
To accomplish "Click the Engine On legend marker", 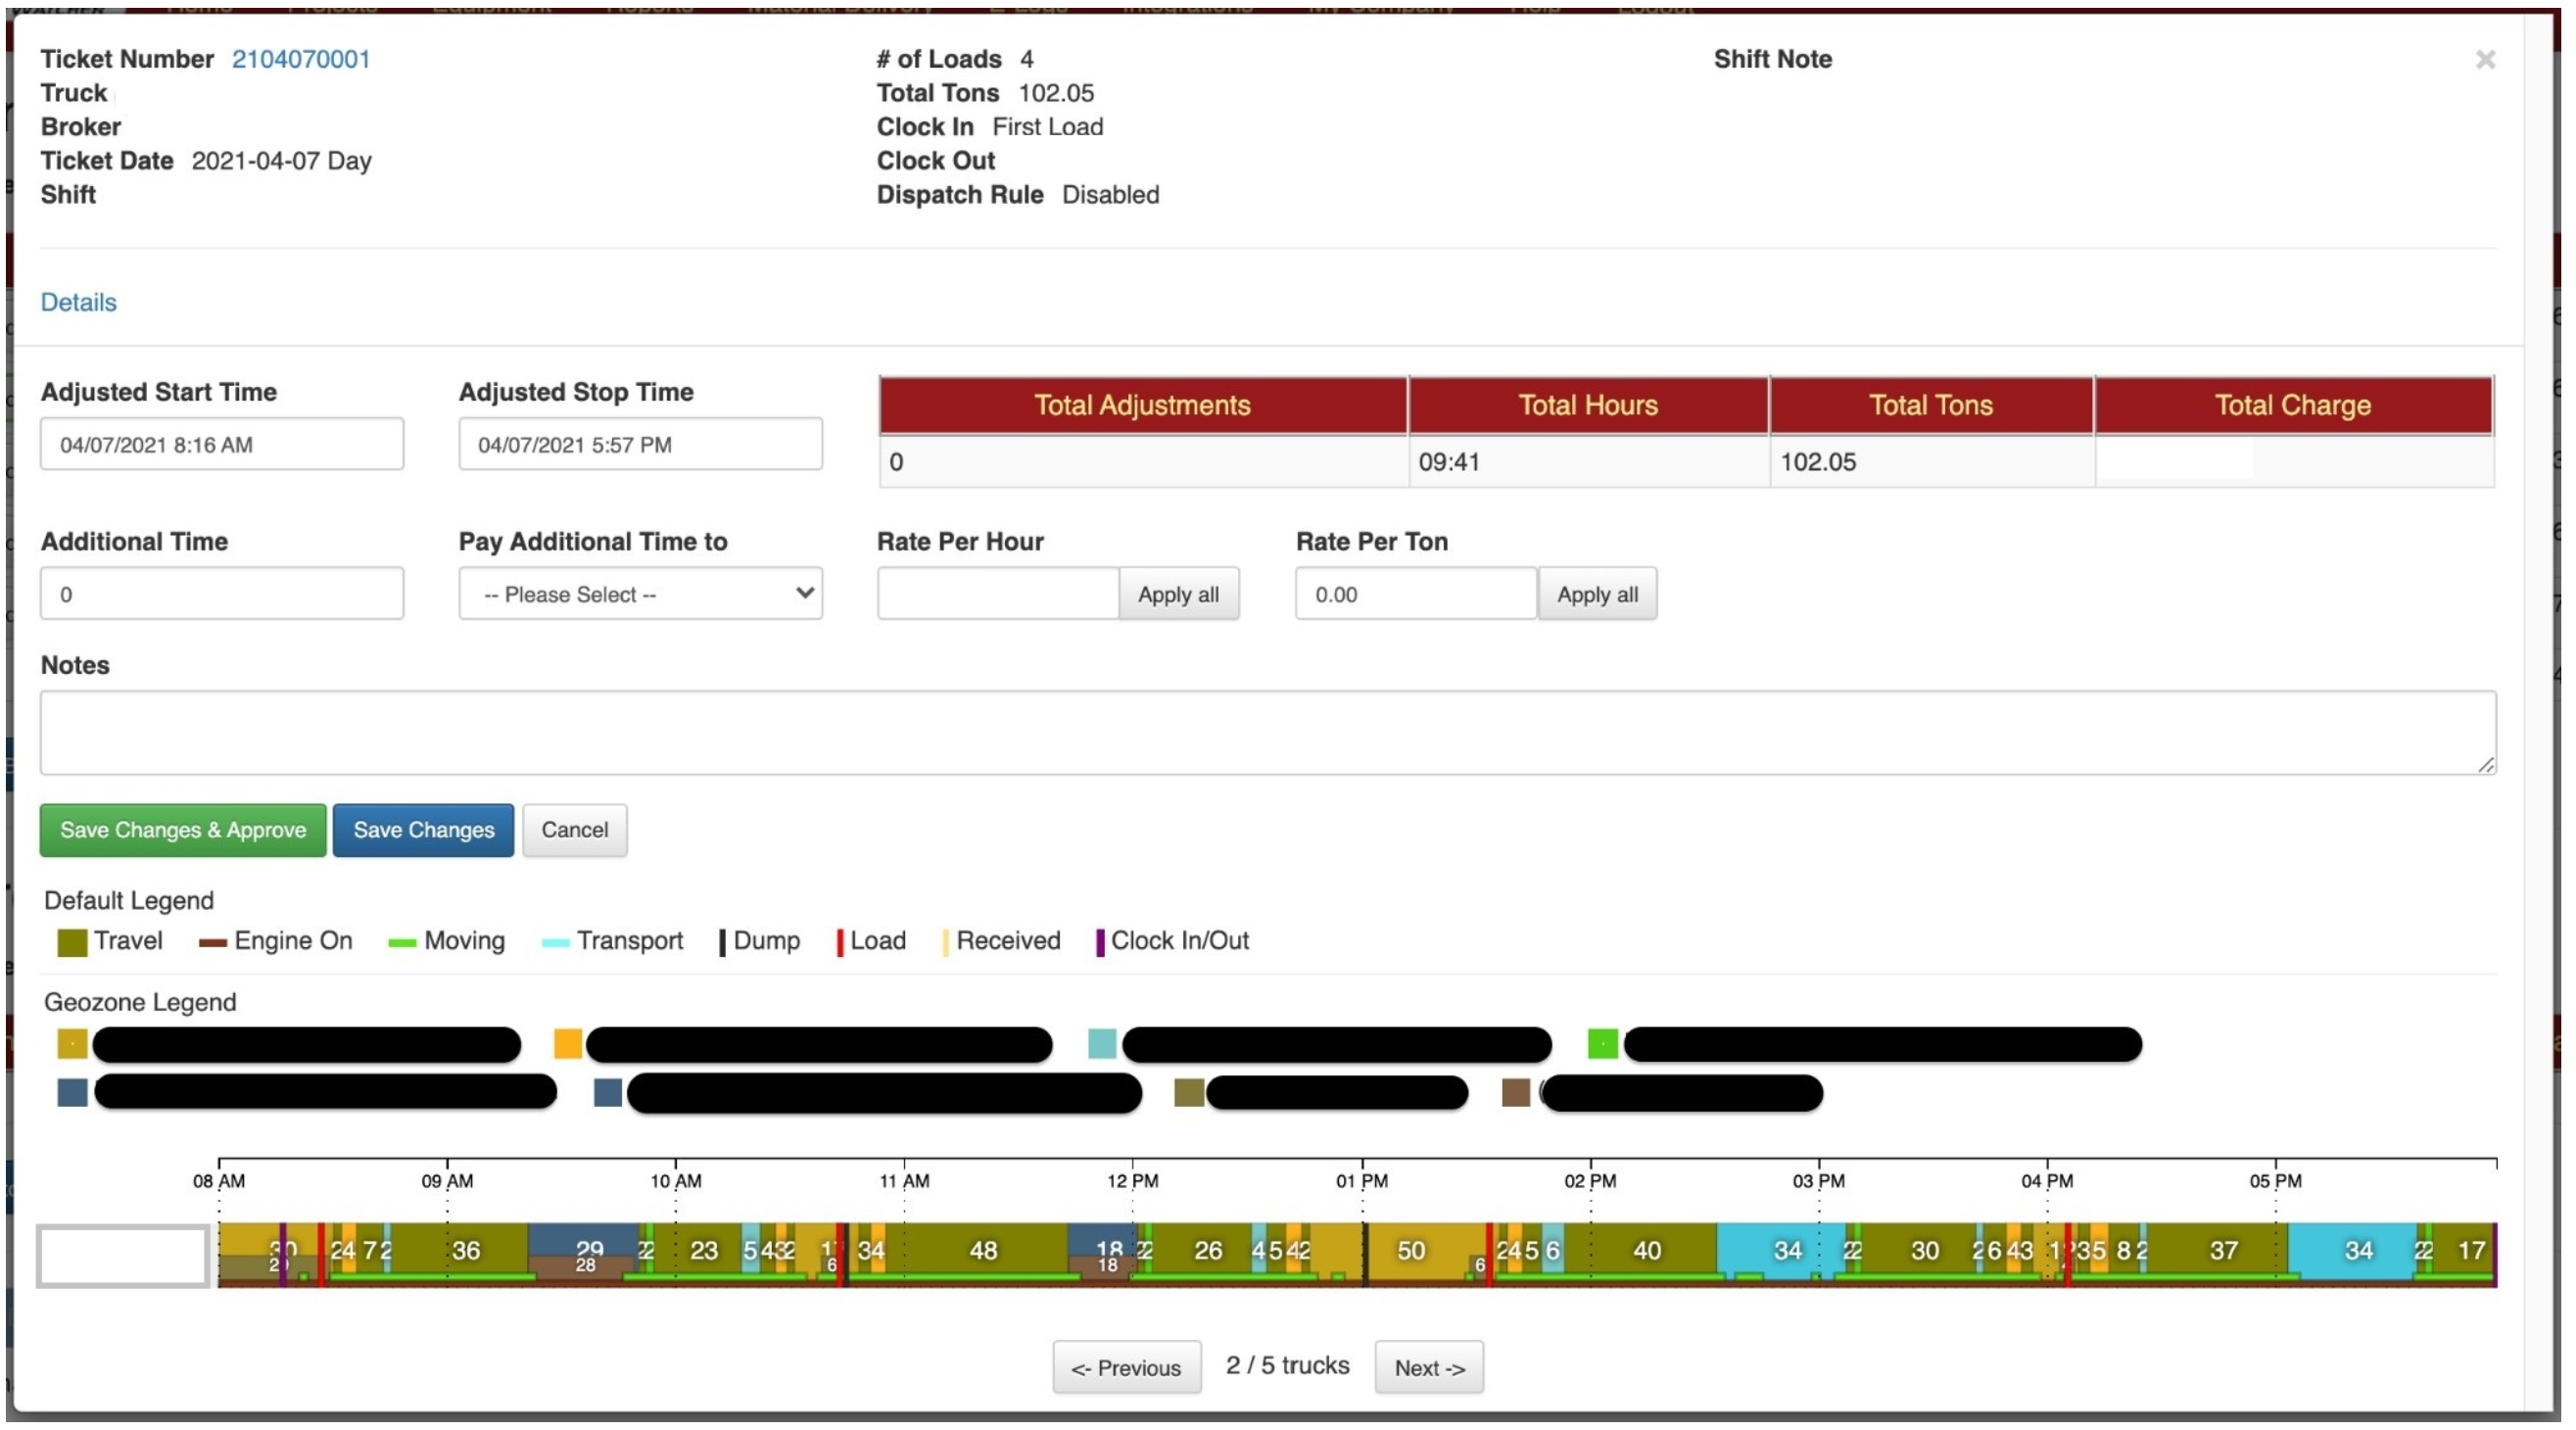I will (212, 943).
